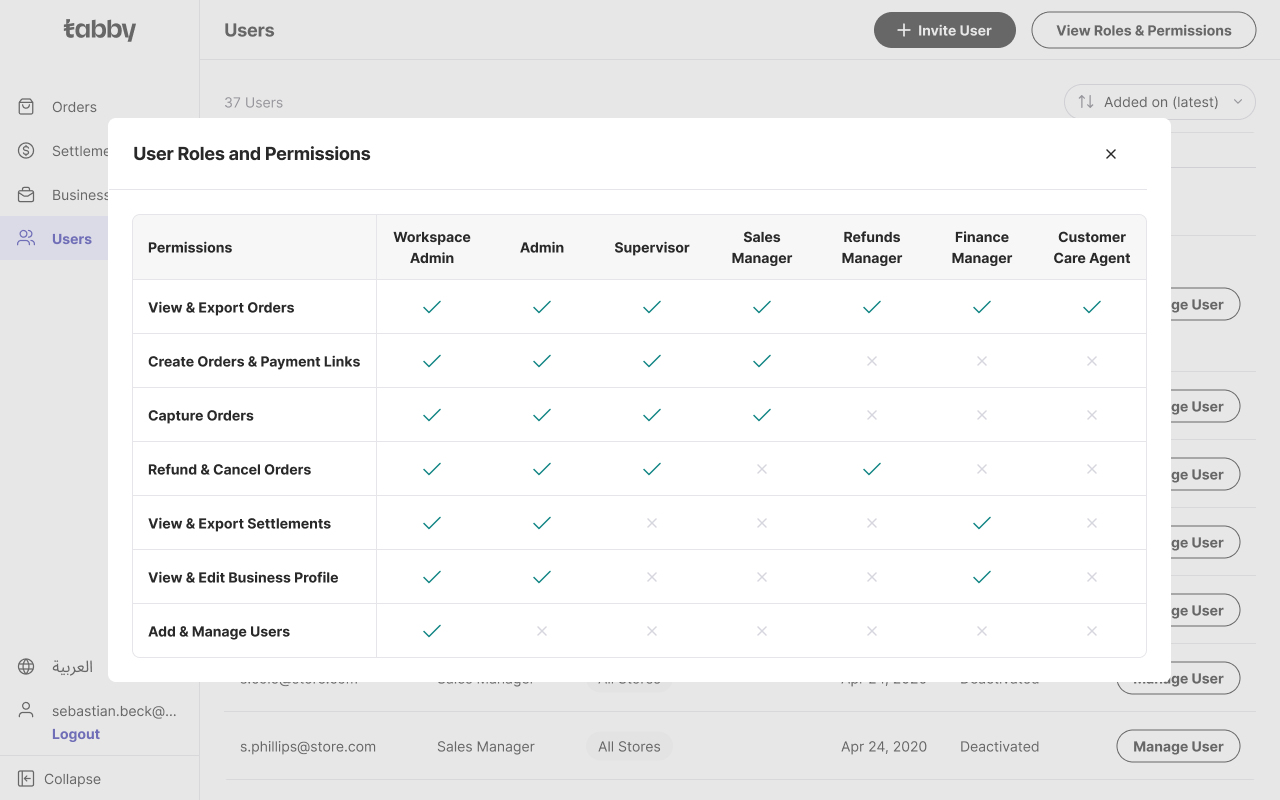This screenshot has height=800, width=1280.
Task: Click Sales Manager checkmark for Capture Orders
Action: pos(762,415)
